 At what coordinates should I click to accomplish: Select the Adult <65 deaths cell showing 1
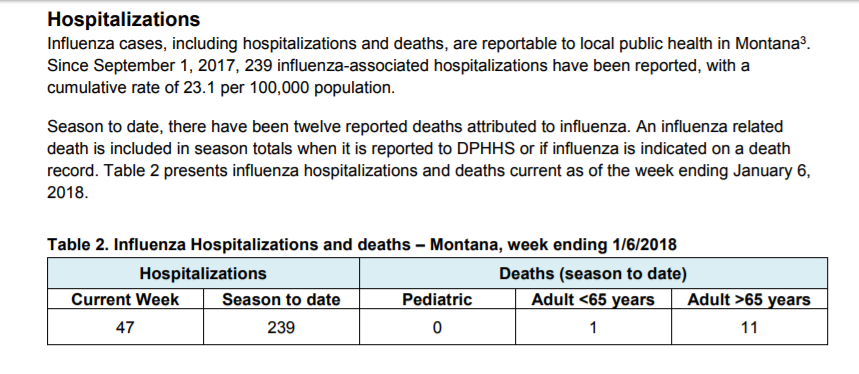593,327
